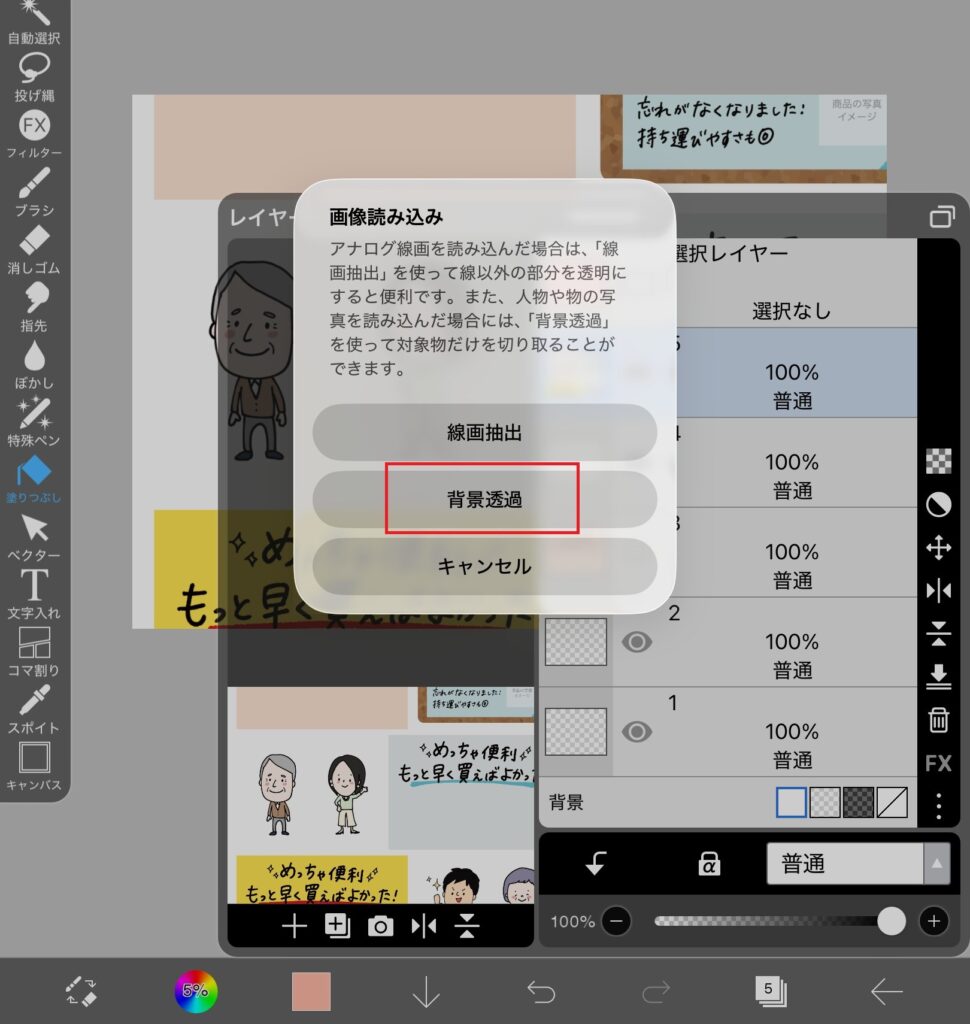Viewport: 970px width, 1024px height.
Task: Open the blend mode 普通 dropdown
Action: pyautogui.click(x=858, y=864)
